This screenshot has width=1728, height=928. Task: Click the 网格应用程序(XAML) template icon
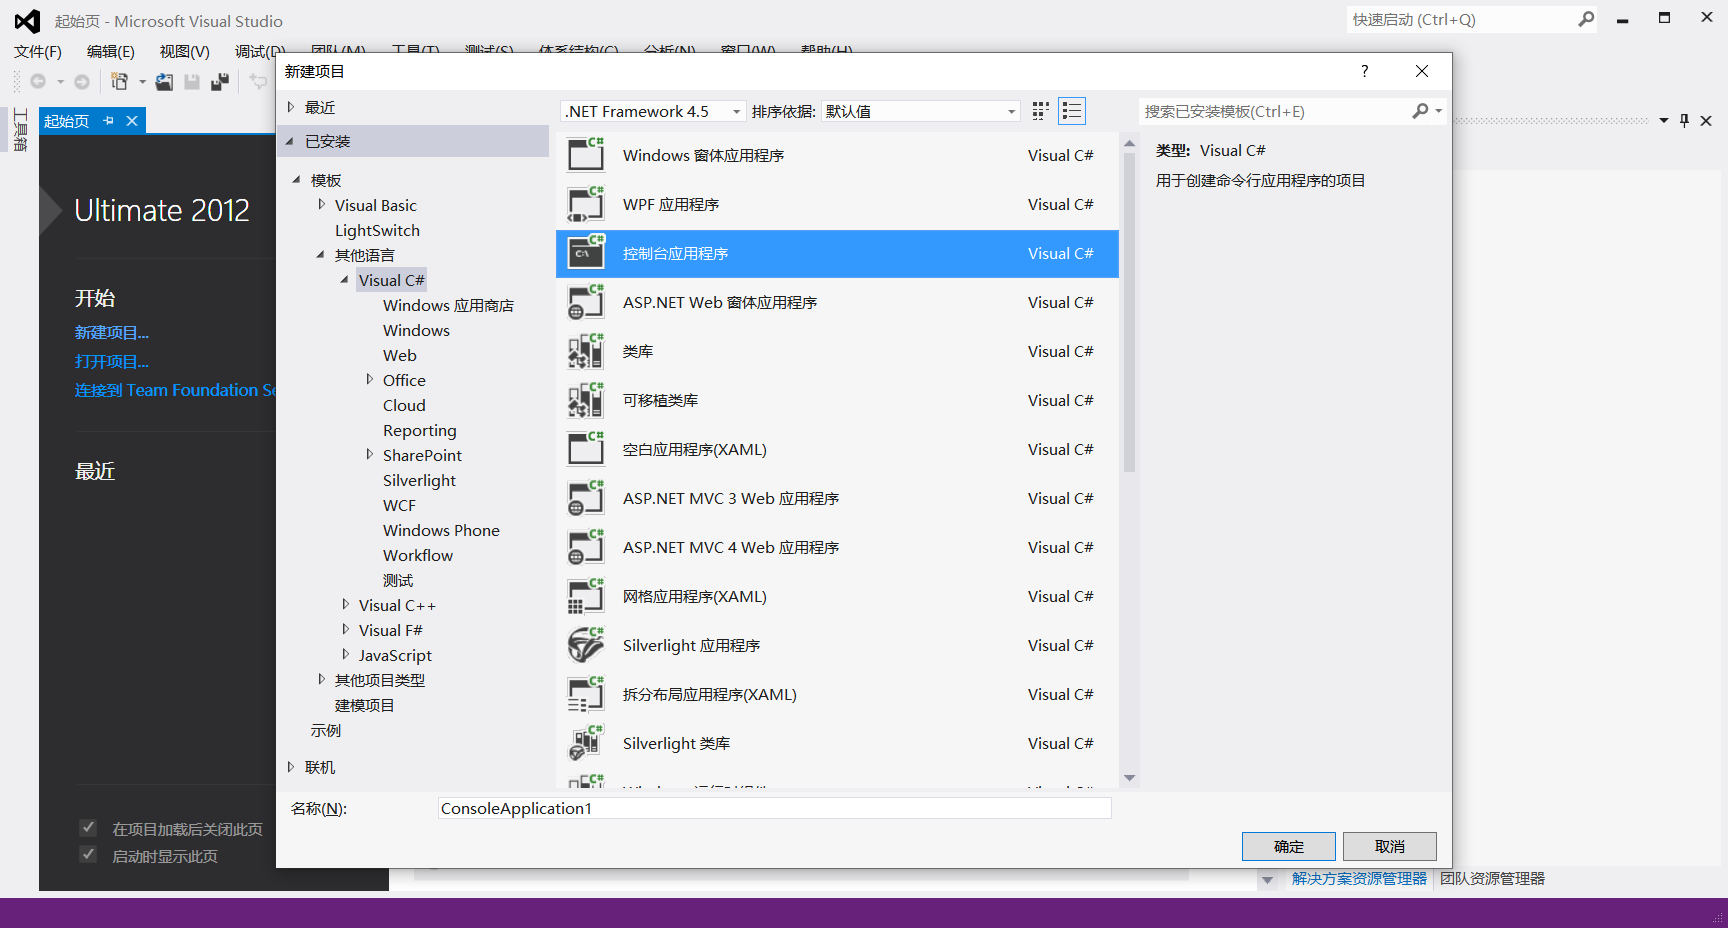[x=586, y=596]
